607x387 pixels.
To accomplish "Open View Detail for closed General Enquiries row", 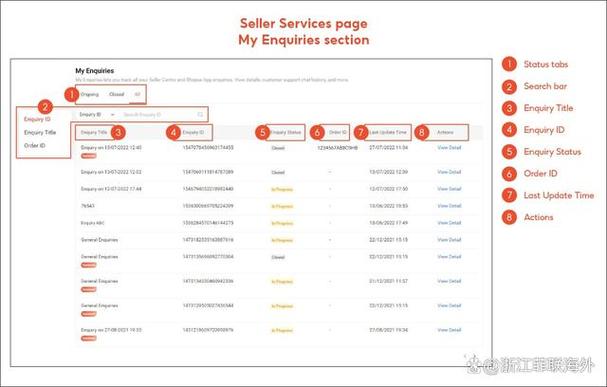I will tap(449, 257).
